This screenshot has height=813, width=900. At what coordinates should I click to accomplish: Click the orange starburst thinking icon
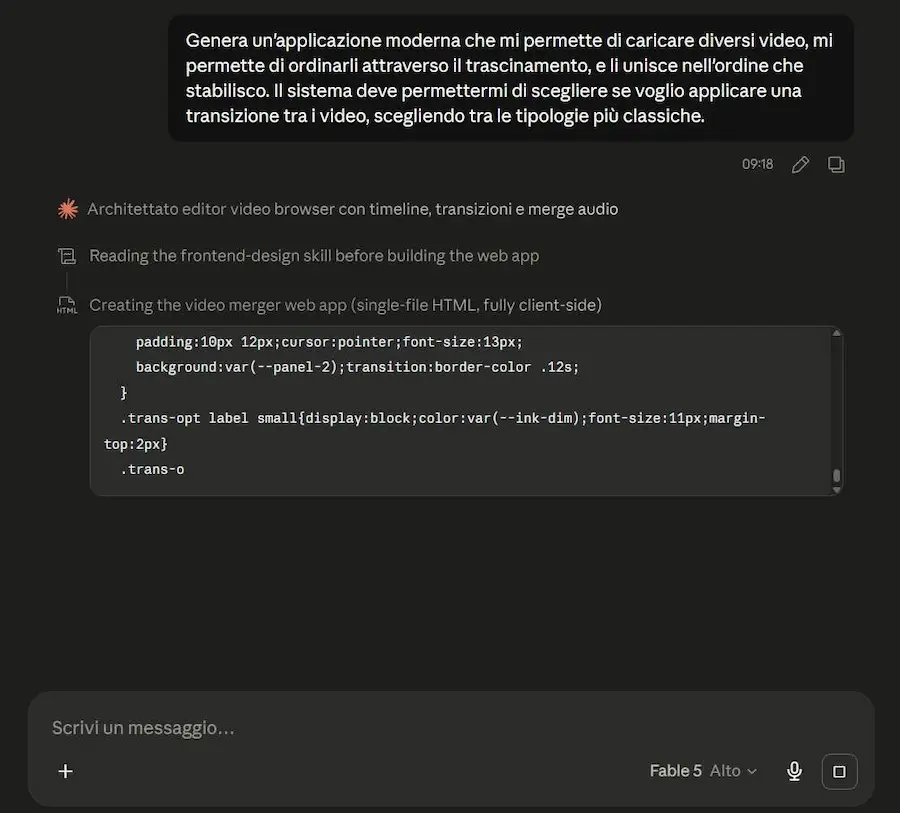(x=68, y=209)
